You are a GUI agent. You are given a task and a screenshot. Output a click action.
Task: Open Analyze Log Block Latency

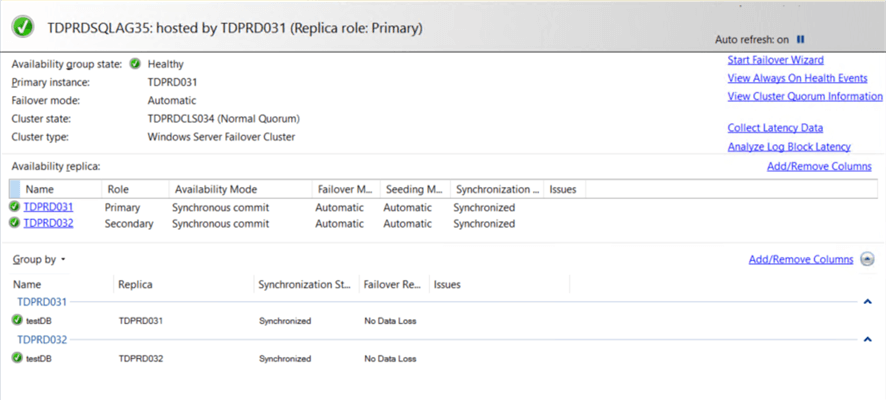tap(789, 146)
